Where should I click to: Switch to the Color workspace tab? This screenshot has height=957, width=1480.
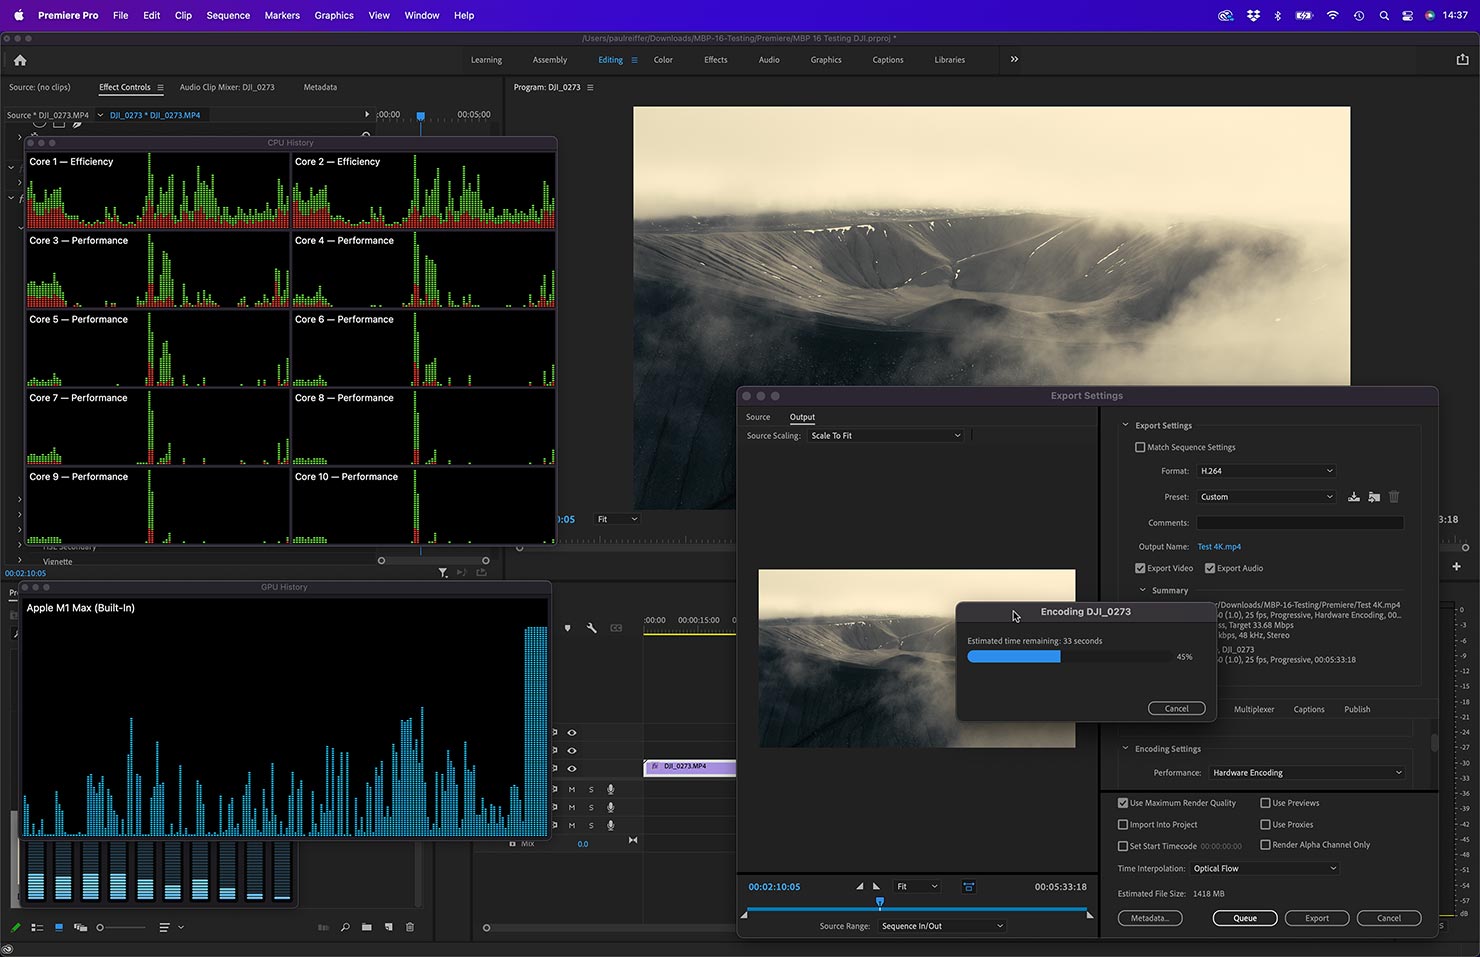pyautogui.click(x=663, y=60)
